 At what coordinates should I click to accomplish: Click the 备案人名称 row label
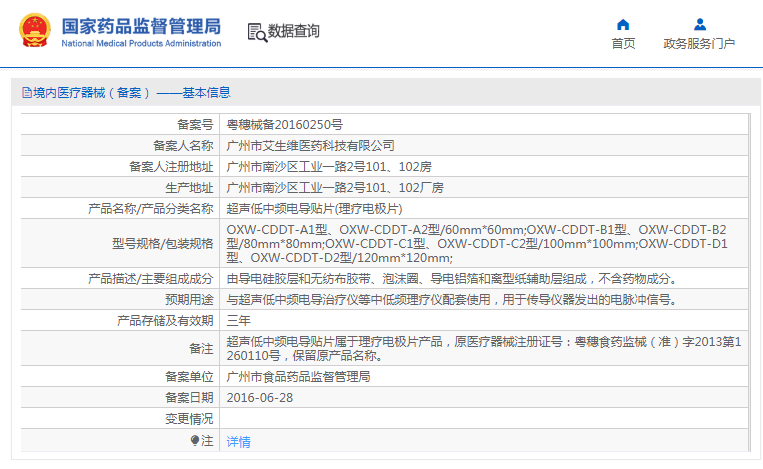coord(183,145)
